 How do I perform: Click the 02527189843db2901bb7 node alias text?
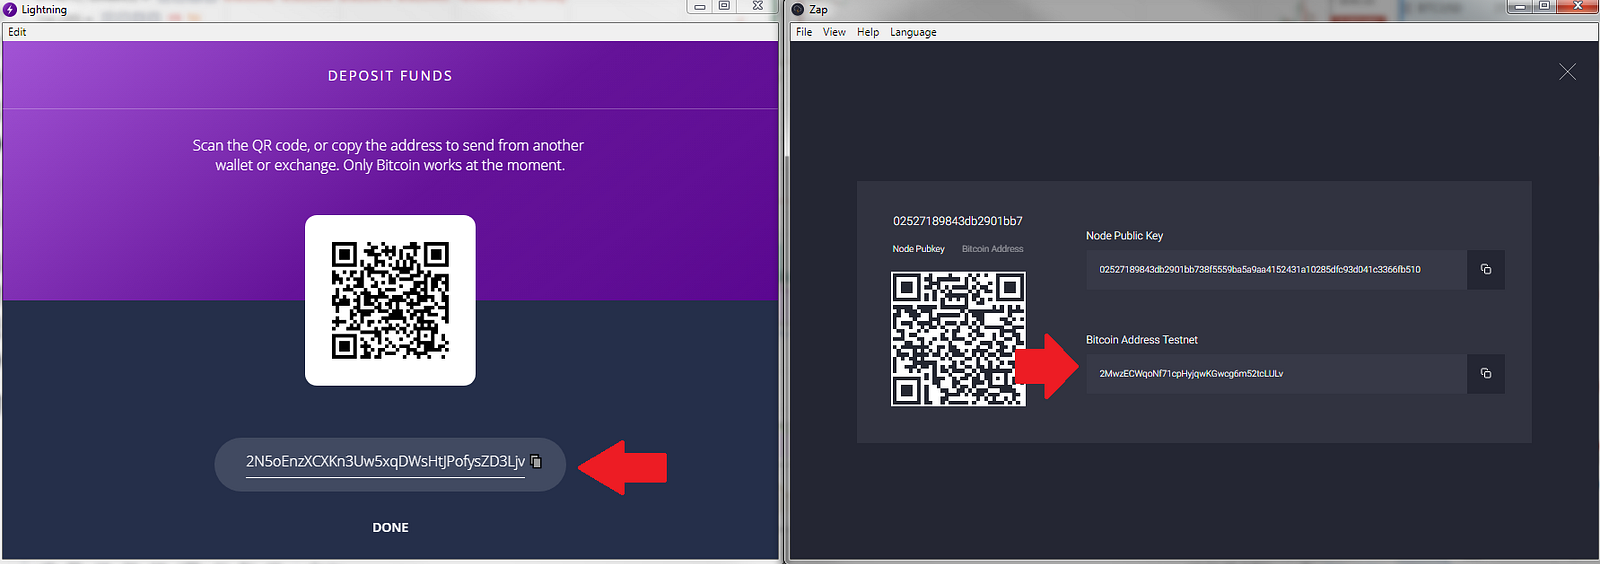[x=957, y=221]
